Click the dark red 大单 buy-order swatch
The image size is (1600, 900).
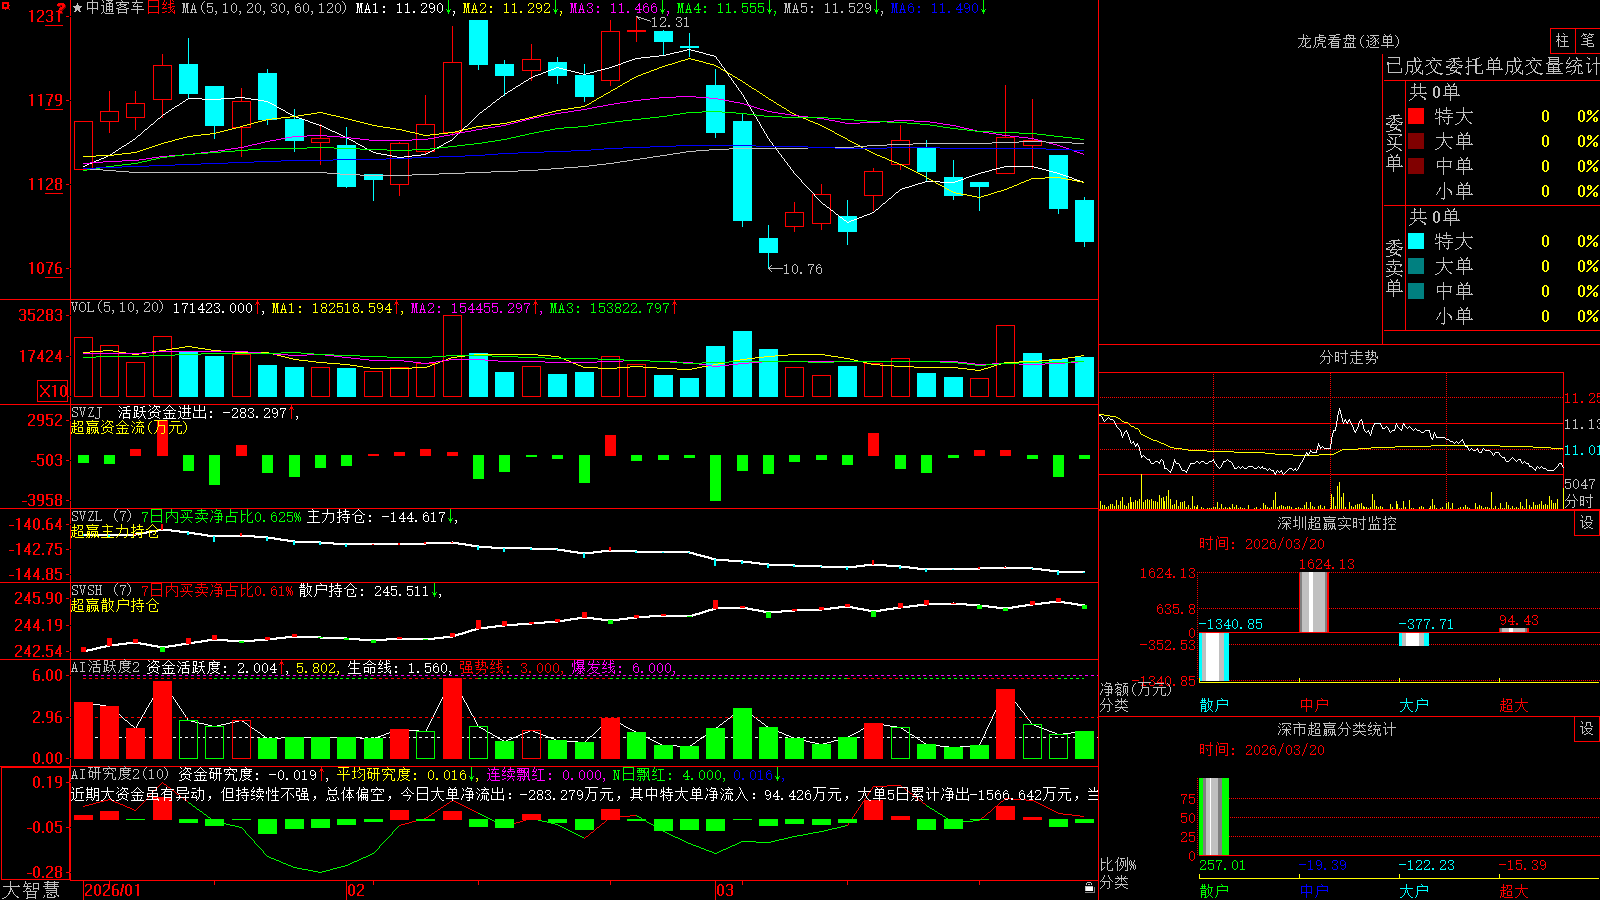[1416, 141]
